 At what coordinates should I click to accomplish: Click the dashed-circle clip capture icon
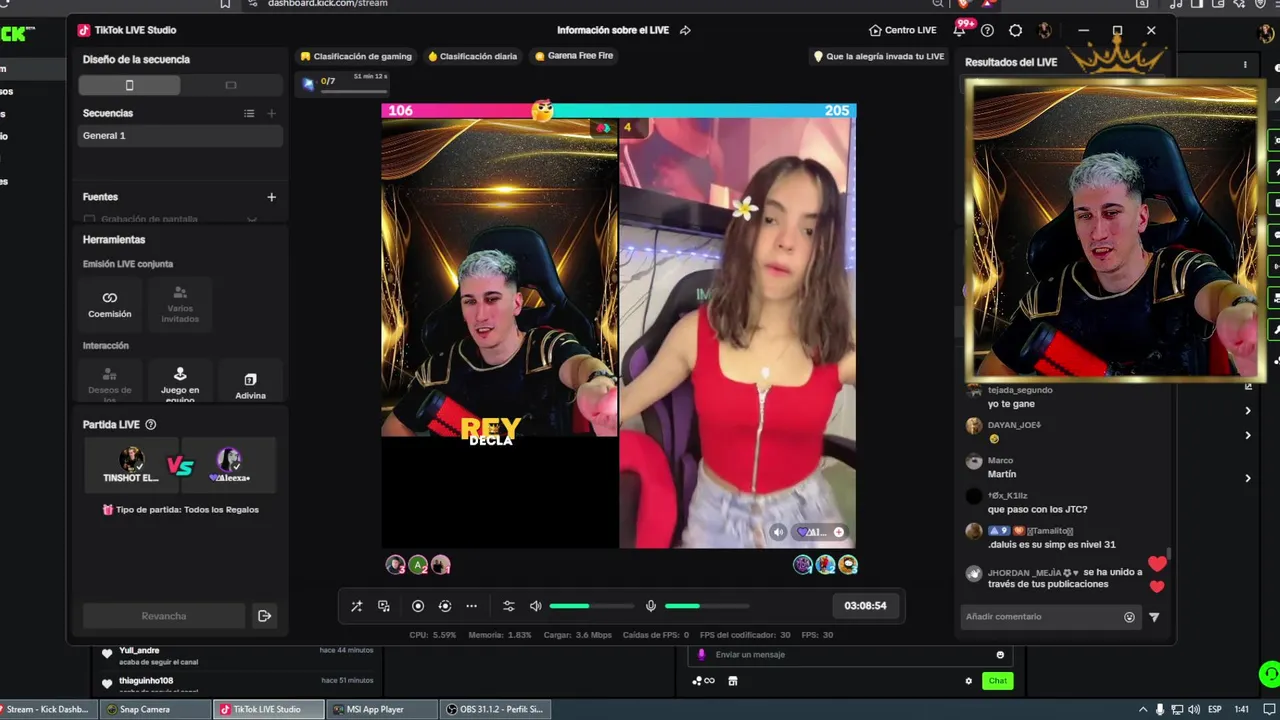click(445, 606)
